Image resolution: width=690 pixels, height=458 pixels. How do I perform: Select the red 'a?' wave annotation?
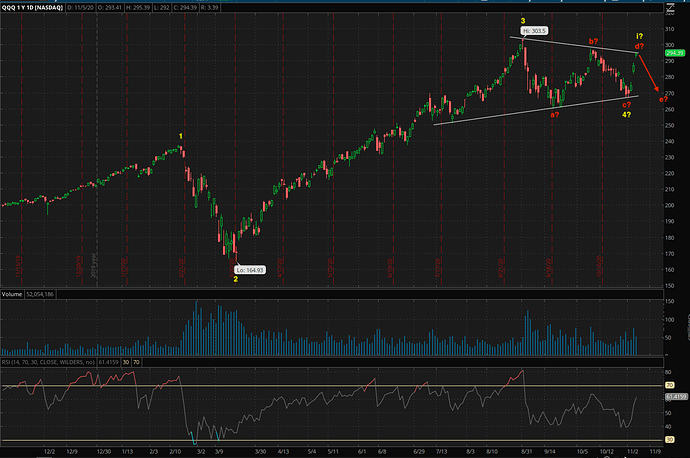coord(554,114)
